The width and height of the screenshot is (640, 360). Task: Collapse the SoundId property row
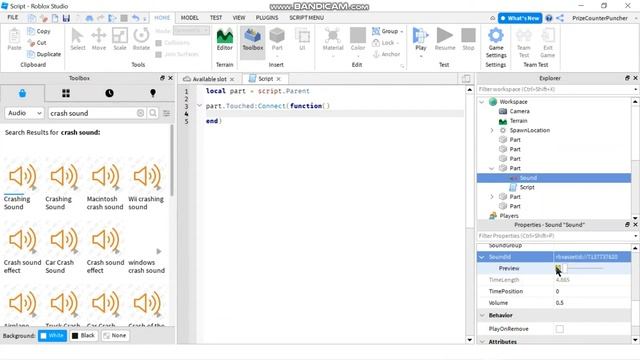482,257
